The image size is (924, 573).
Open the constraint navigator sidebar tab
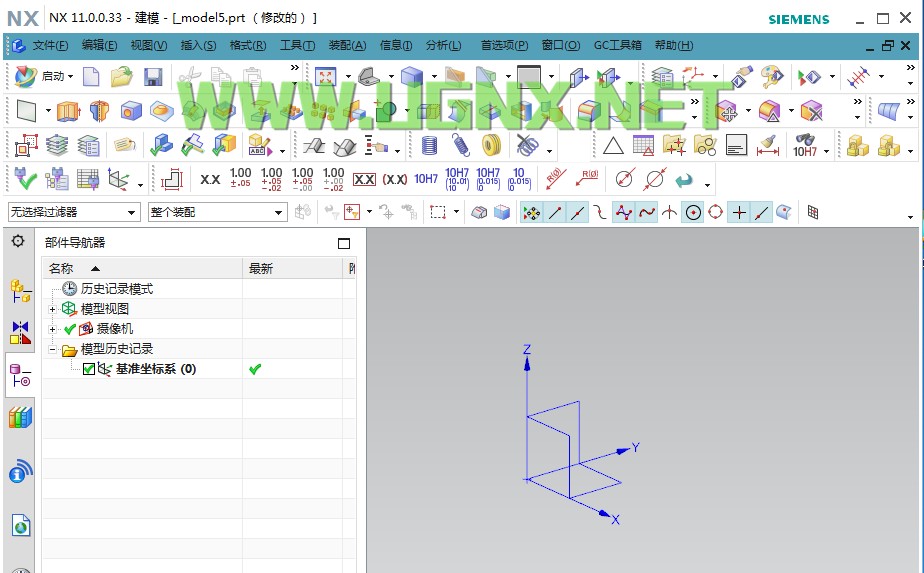click(x=20, y=332)
